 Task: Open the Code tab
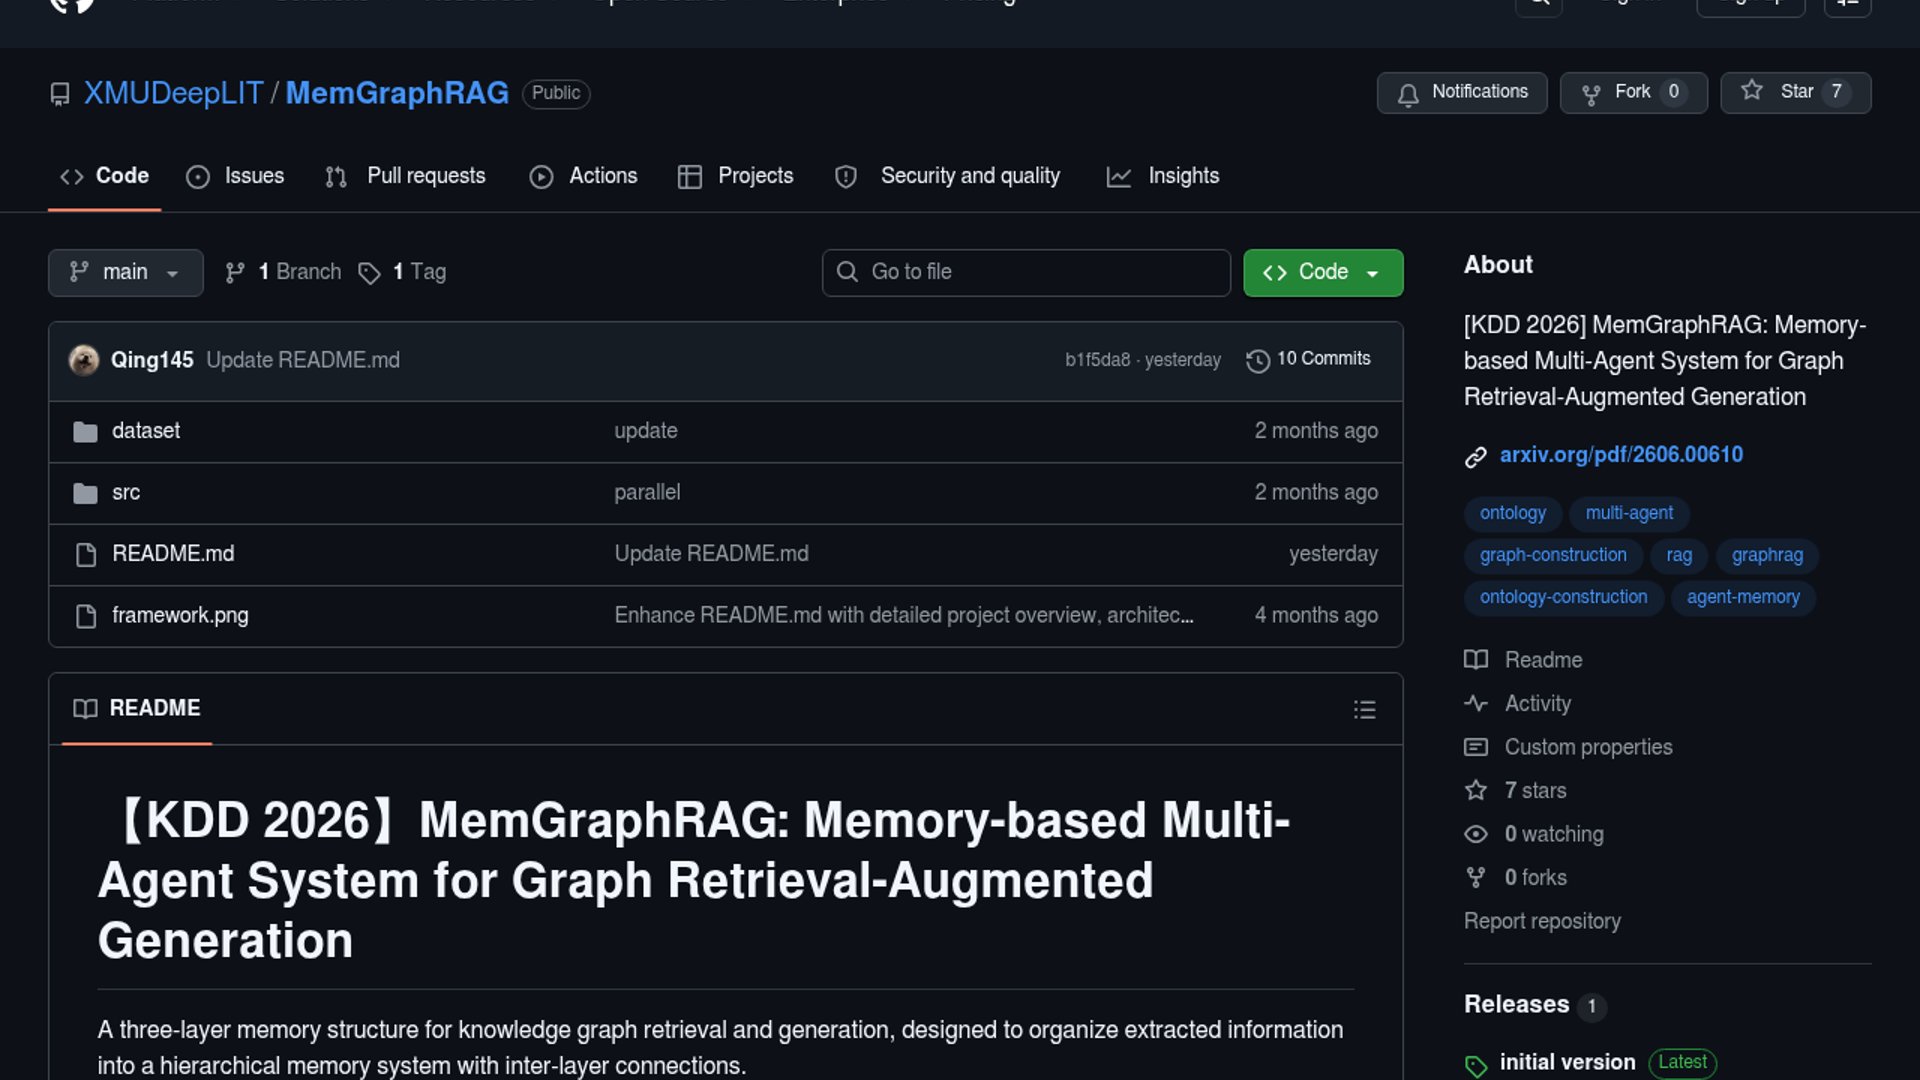104,176
